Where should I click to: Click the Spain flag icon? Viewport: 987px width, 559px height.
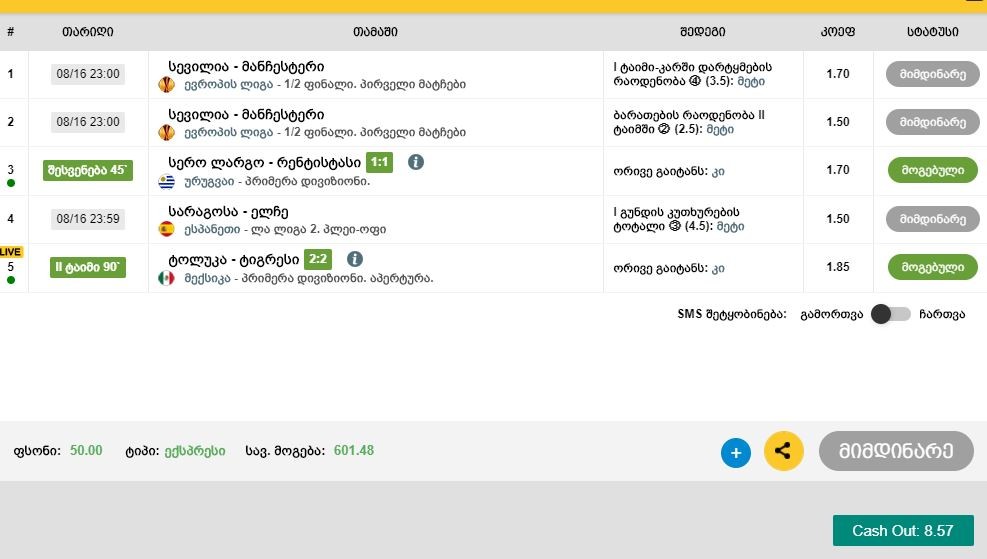(x=166, y=229)
